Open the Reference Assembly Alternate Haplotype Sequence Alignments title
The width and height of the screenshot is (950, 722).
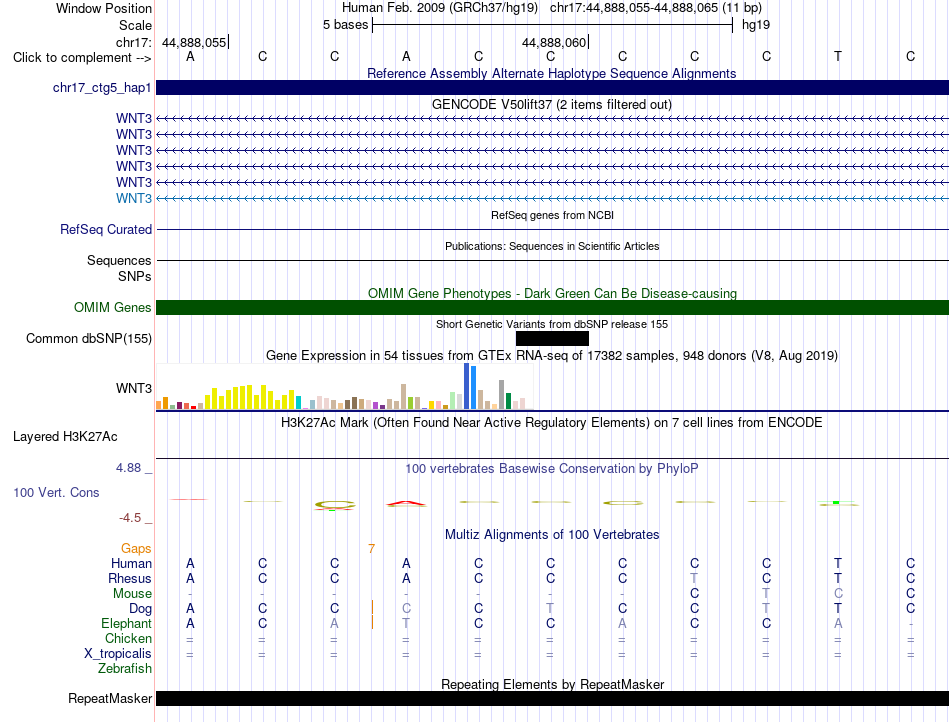(x=551, y=73)
